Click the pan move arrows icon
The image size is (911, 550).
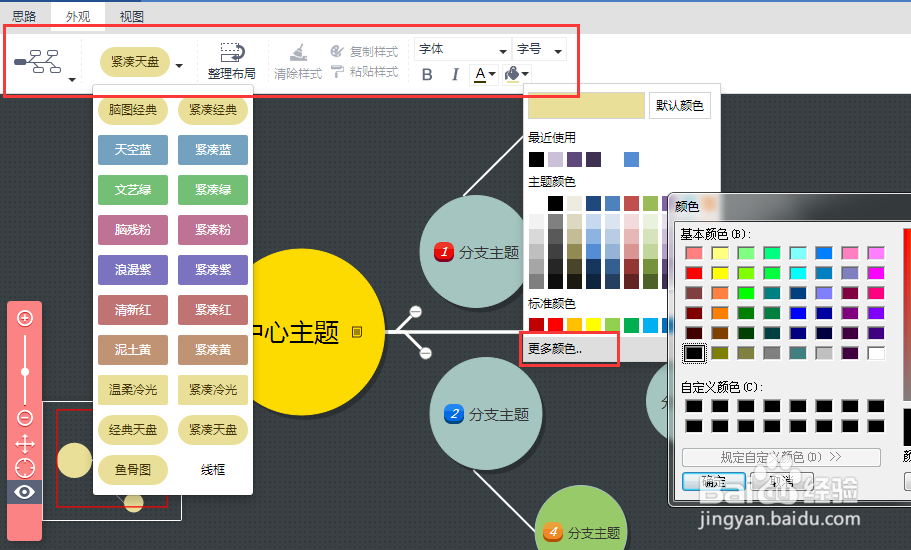24,444
